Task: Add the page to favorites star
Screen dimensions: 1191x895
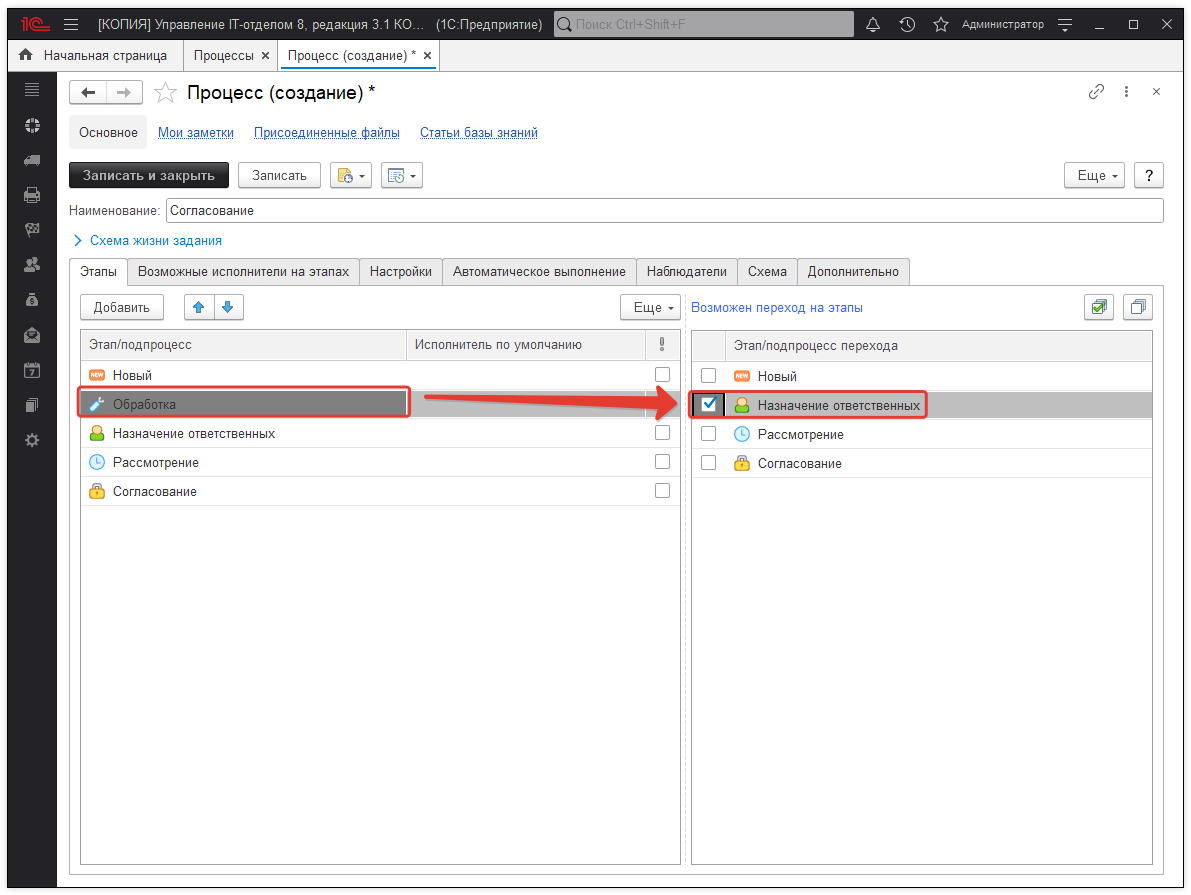Action: 940,24
